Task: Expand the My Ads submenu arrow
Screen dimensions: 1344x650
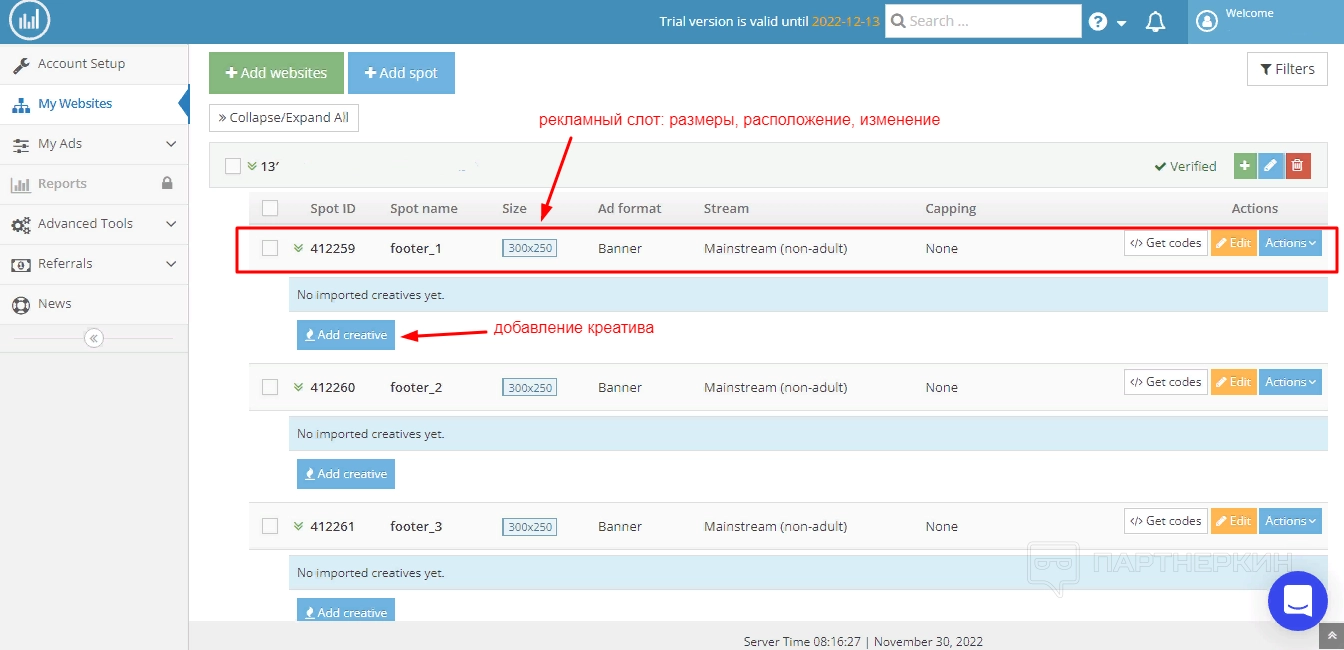Action: pyautogui.click(x=171, y=144)
